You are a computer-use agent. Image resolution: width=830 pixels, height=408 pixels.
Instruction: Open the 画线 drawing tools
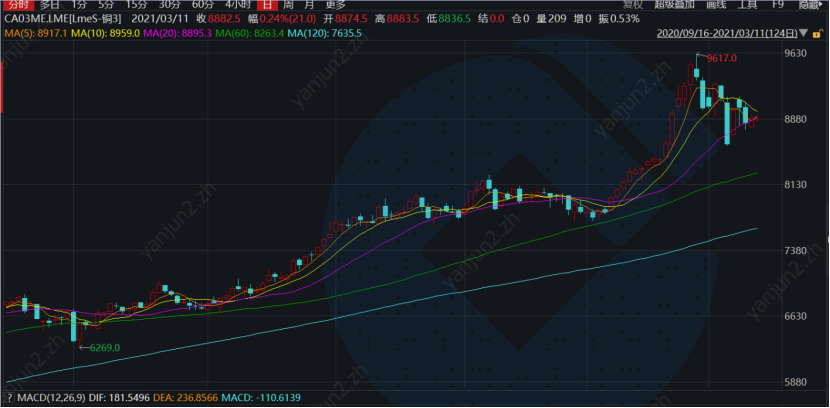(x=716, y=5)
